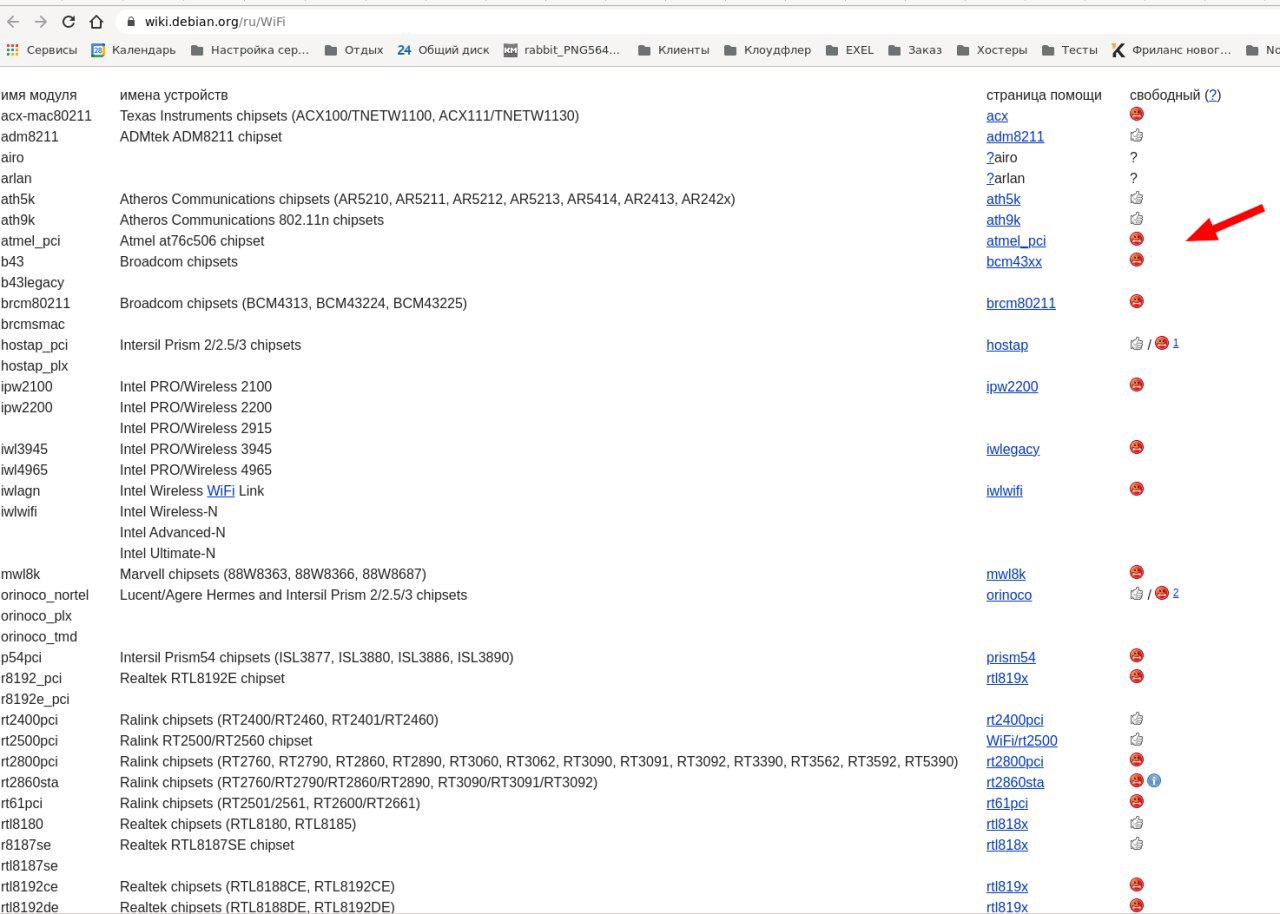Click the ? link before airo
The image size is (1280, 914).
[990, 158]
